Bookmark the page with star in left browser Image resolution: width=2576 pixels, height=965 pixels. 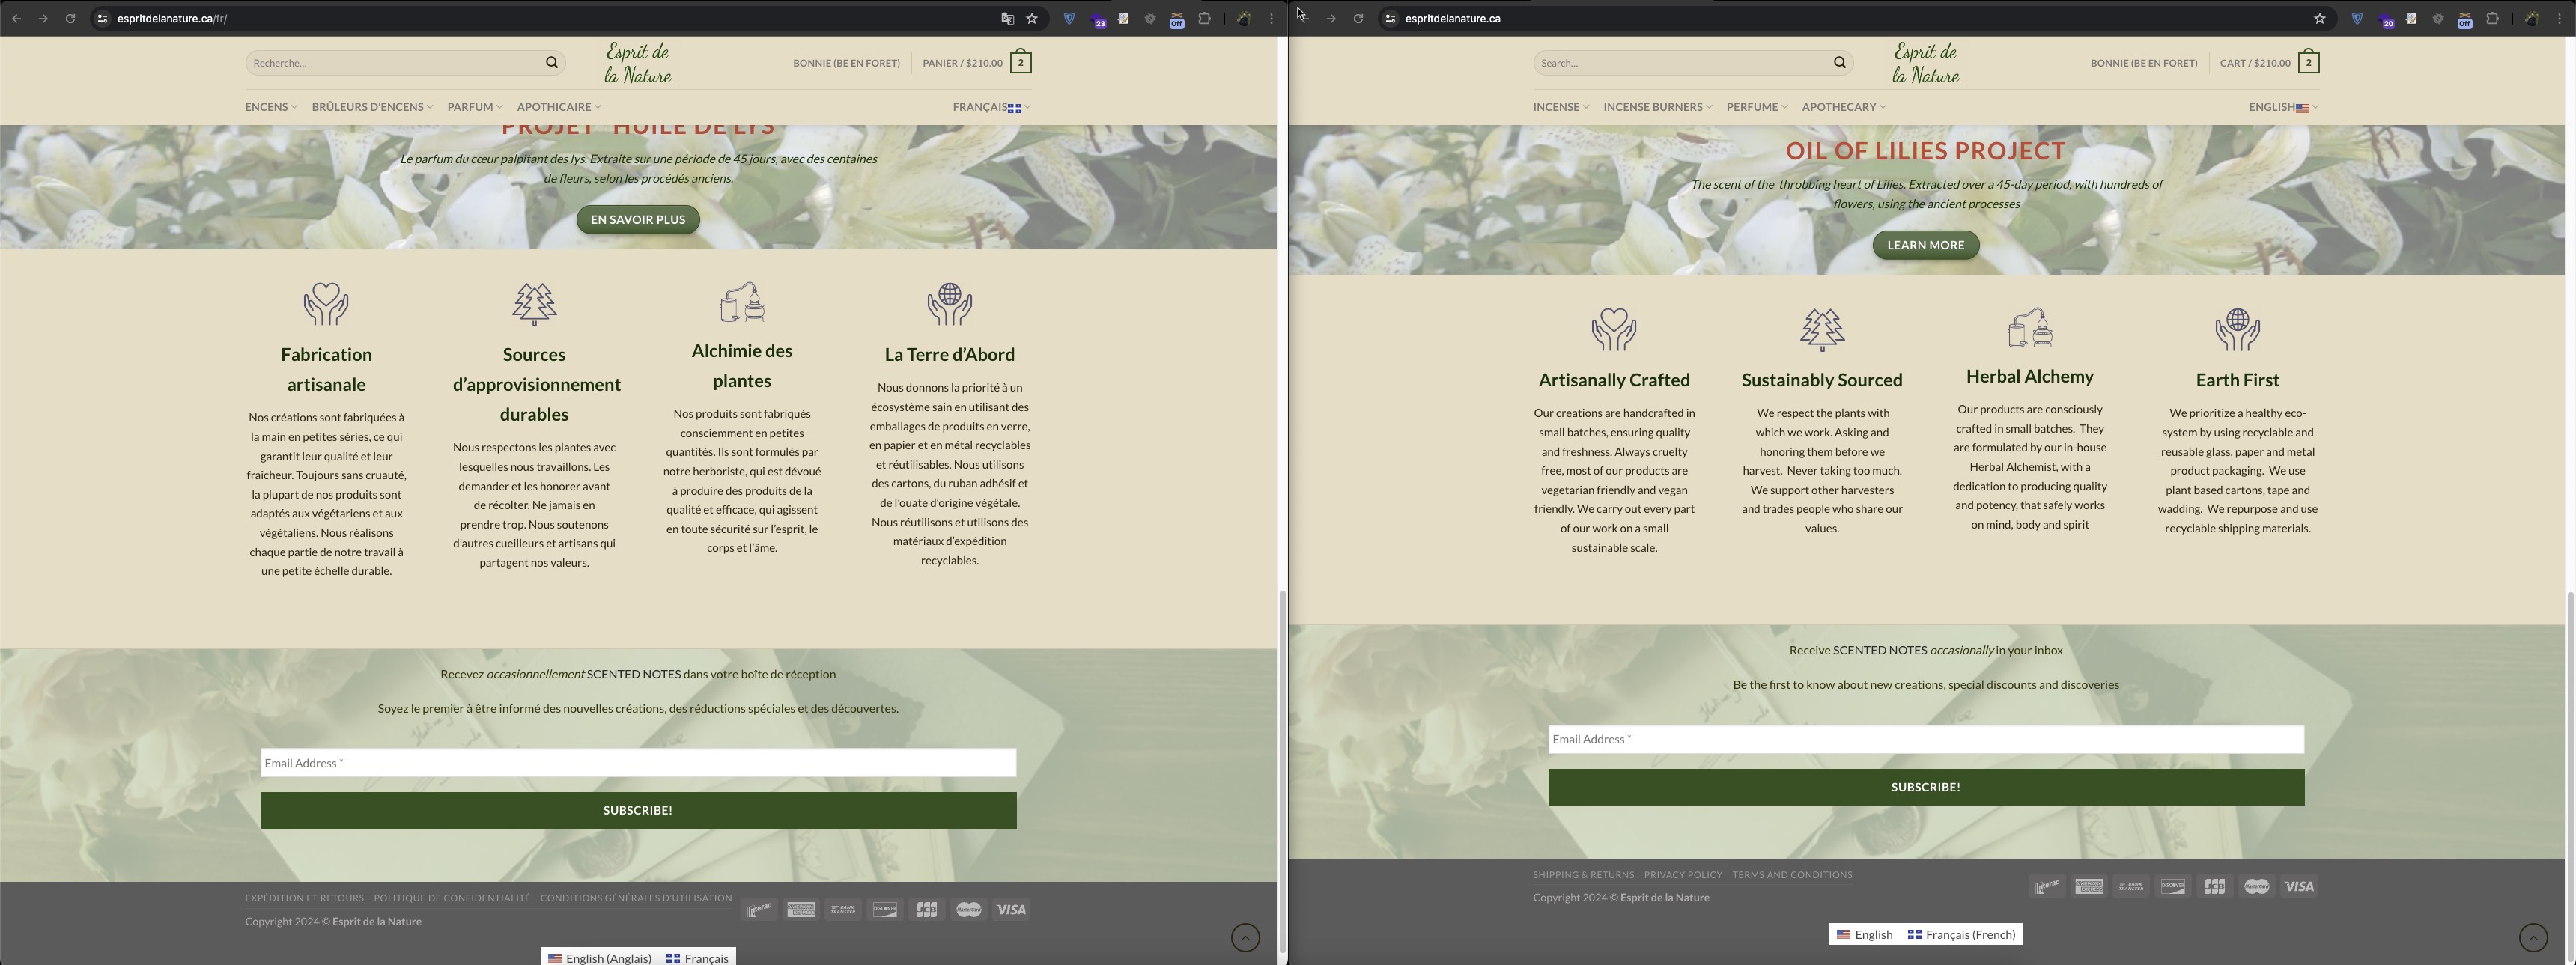point(1032,19)
